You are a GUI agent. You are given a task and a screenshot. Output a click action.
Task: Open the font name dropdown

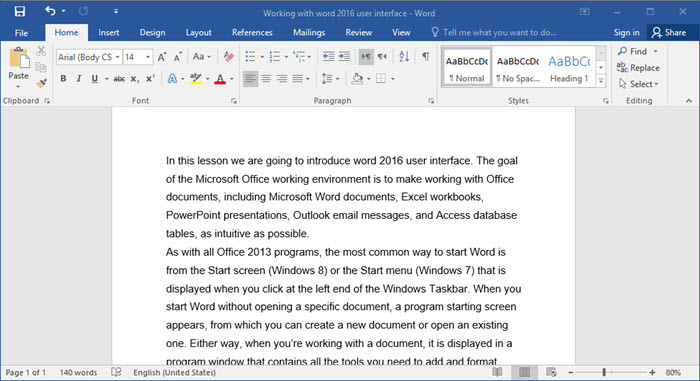coord(117,57)
